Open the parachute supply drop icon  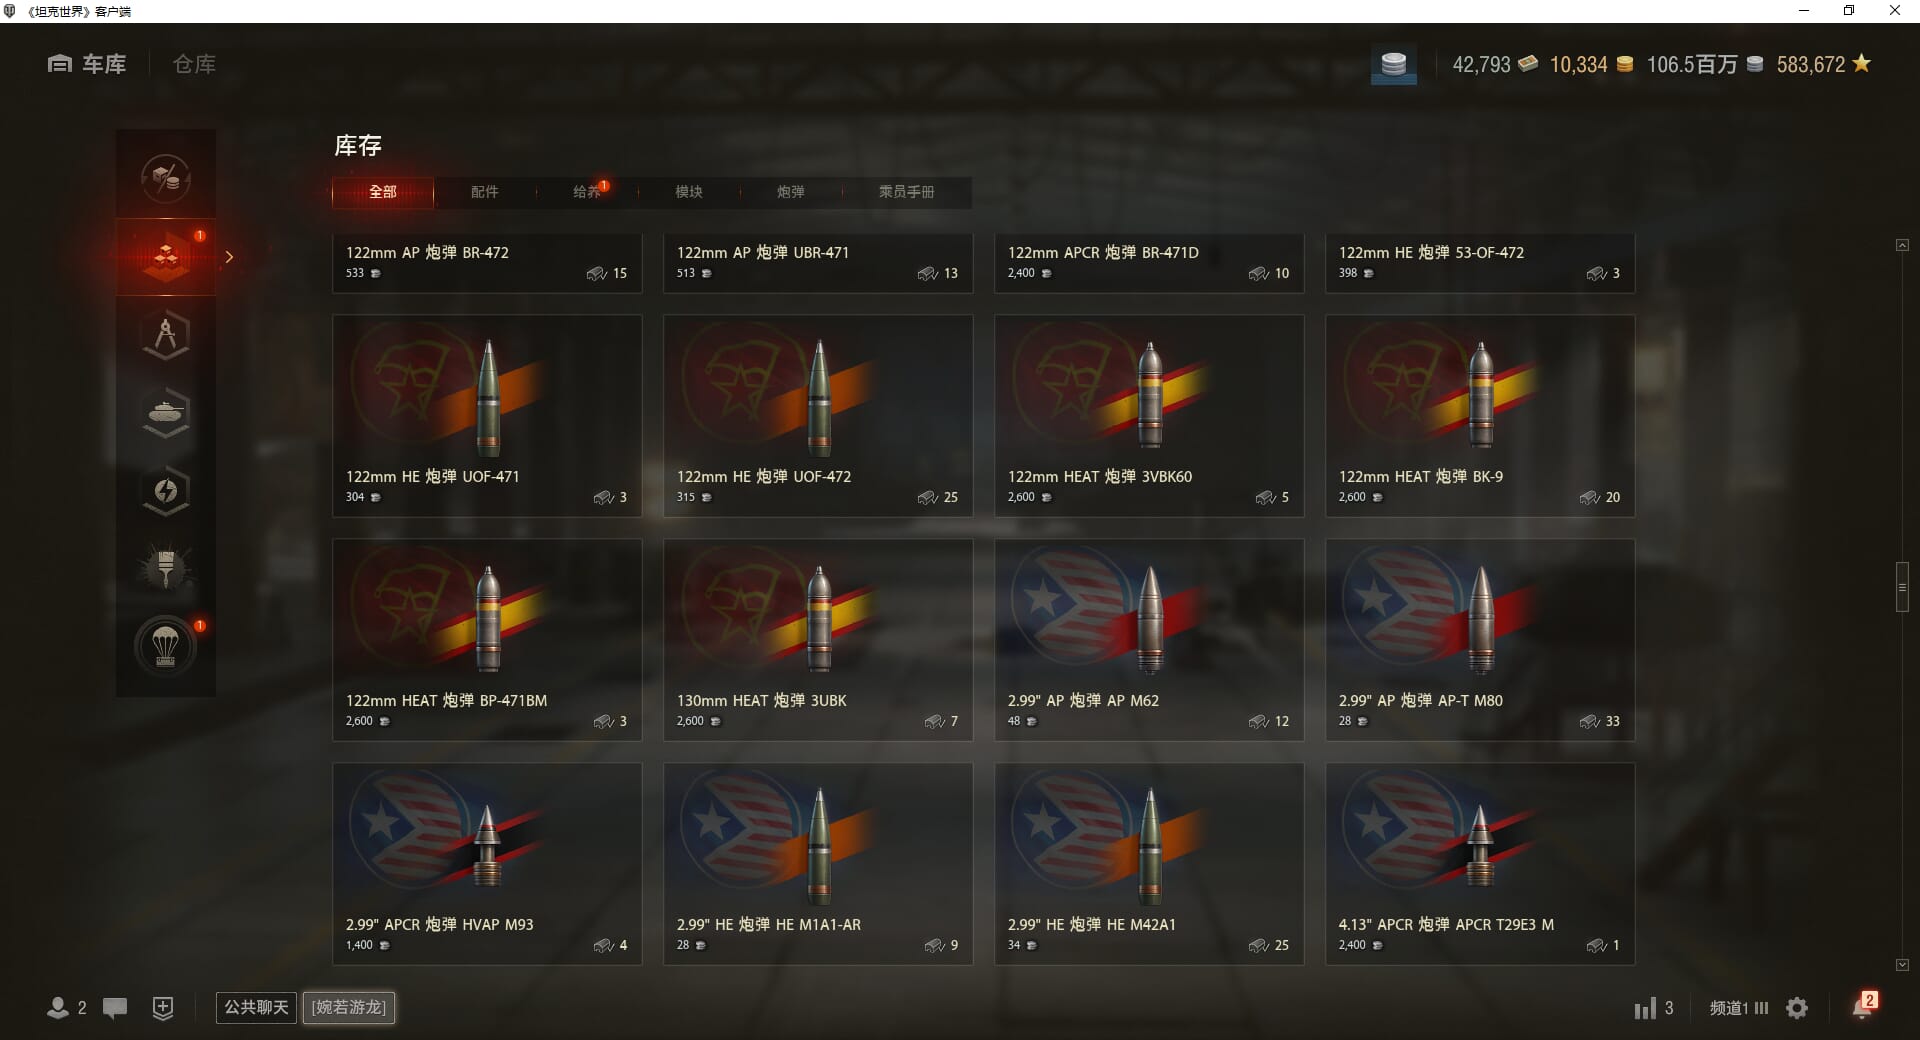(x=166, y=647)
